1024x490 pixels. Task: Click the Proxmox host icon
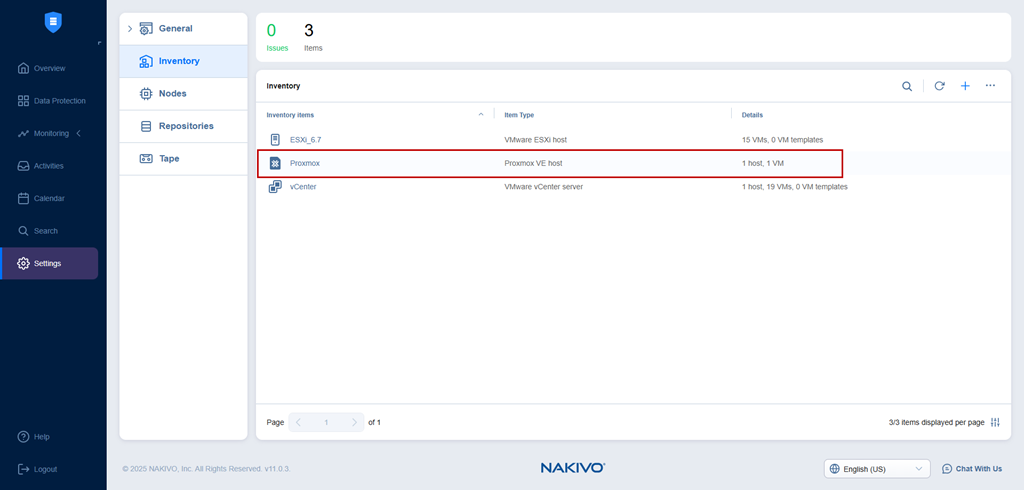[275, 163]
